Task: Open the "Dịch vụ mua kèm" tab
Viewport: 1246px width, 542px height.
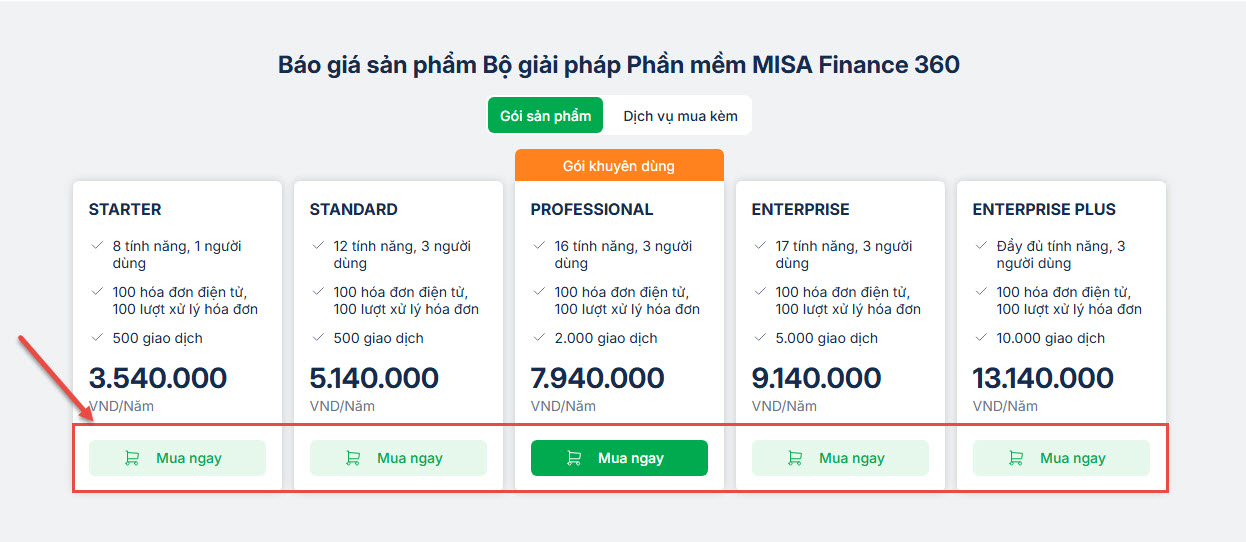Action: click(x=680, y=116)
